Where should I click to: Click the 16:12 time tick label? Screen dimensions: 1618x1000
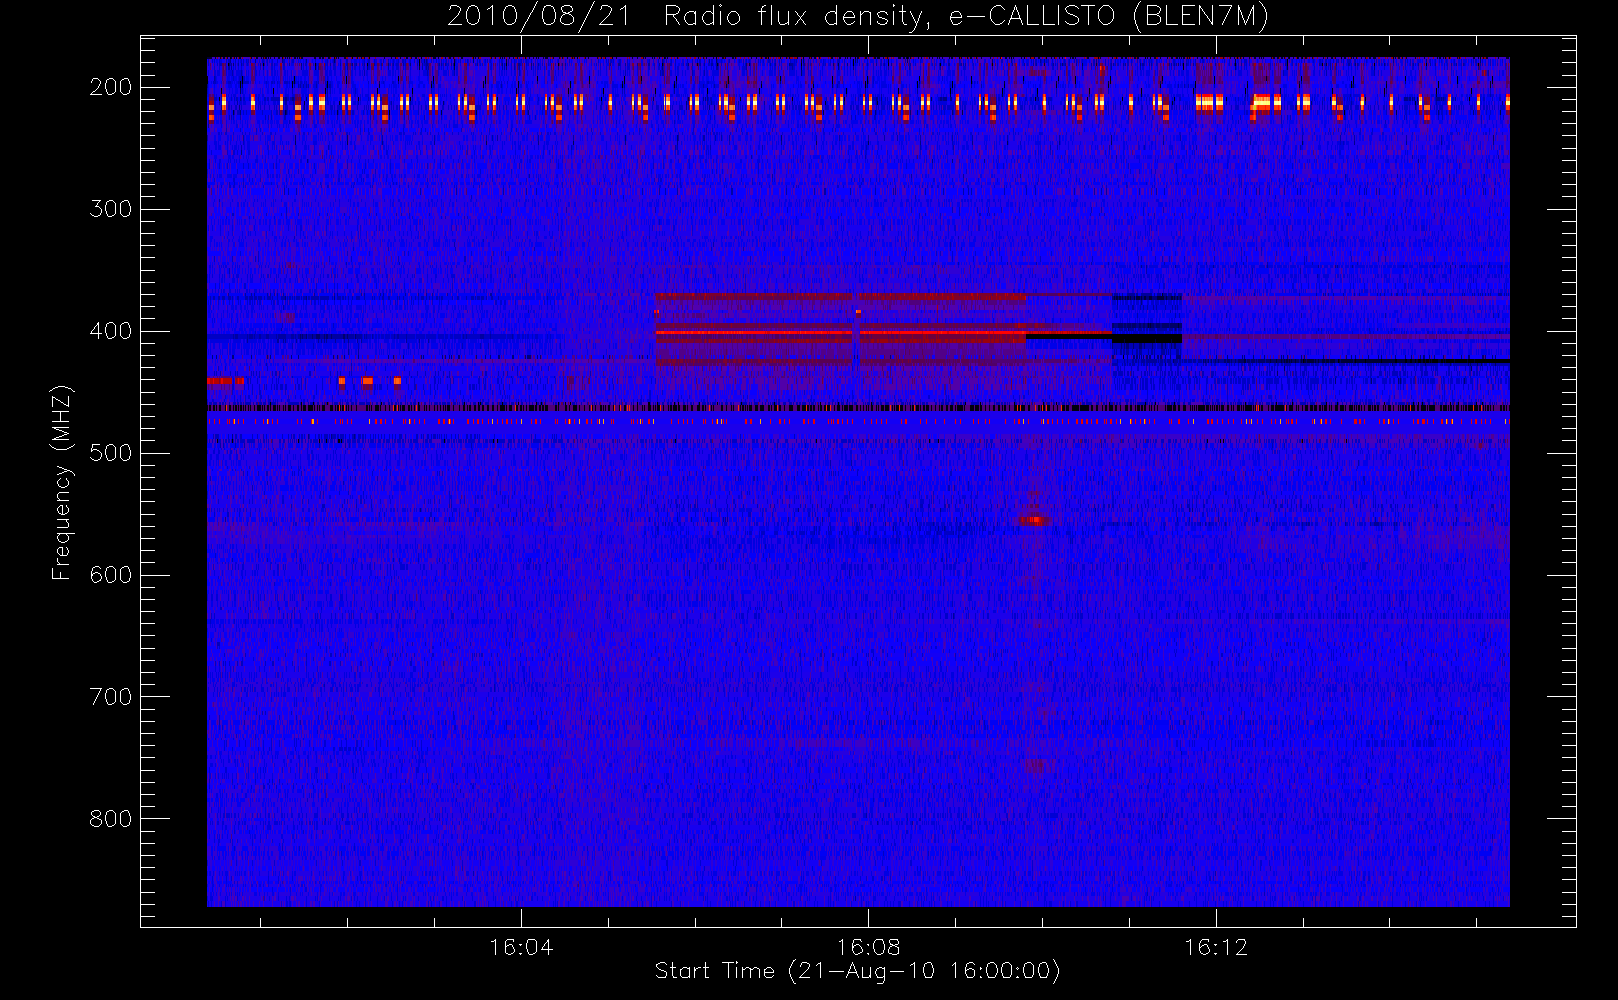(1216, 947)
